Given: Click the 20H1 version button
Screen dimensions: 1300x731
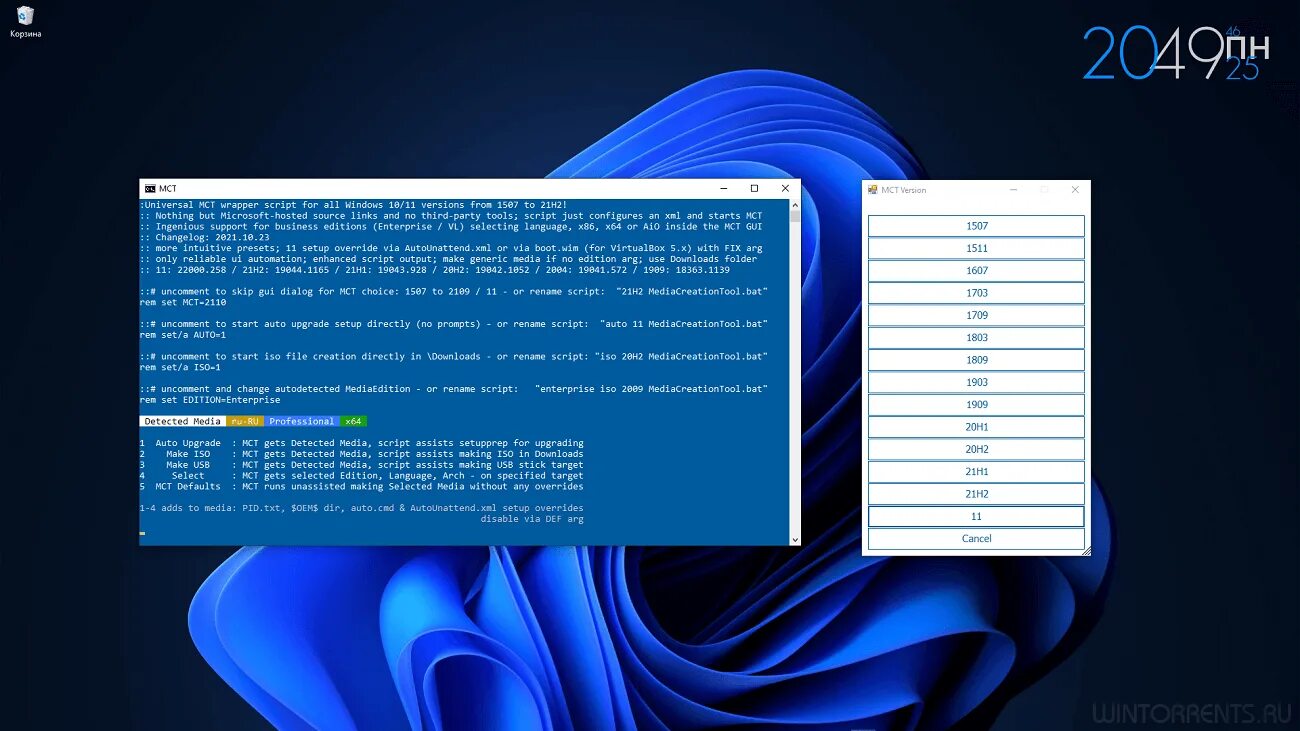Looking at the screenshot, I should (x=976, y=427).
